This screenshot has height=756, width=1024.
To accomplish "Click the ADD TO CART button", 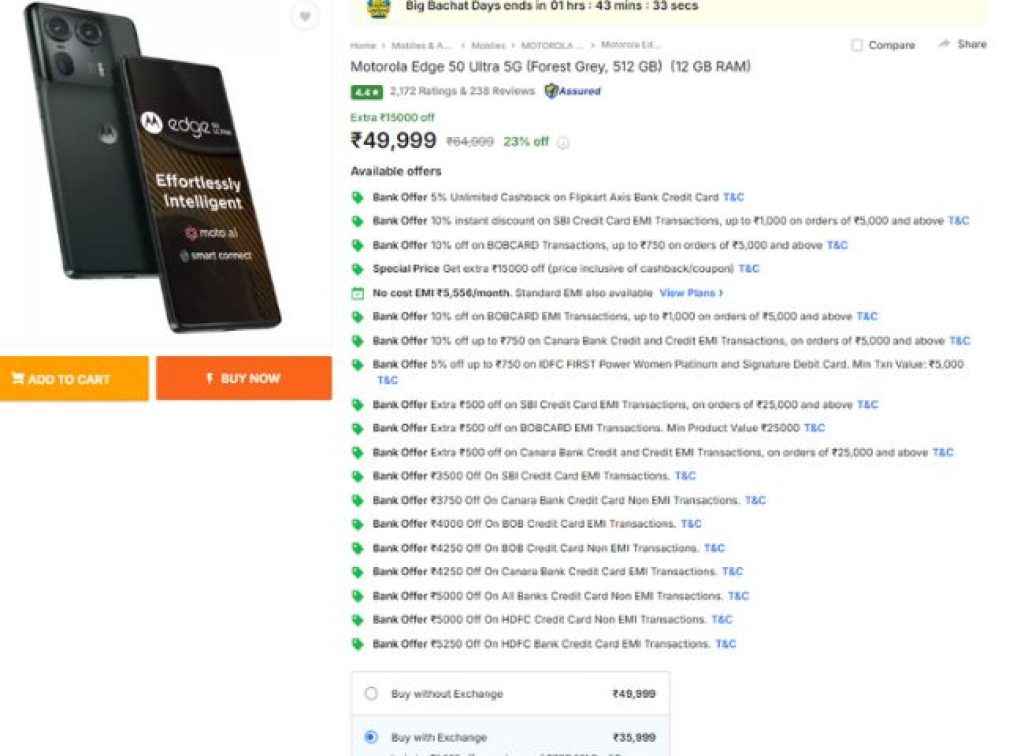I will (74, 379).
